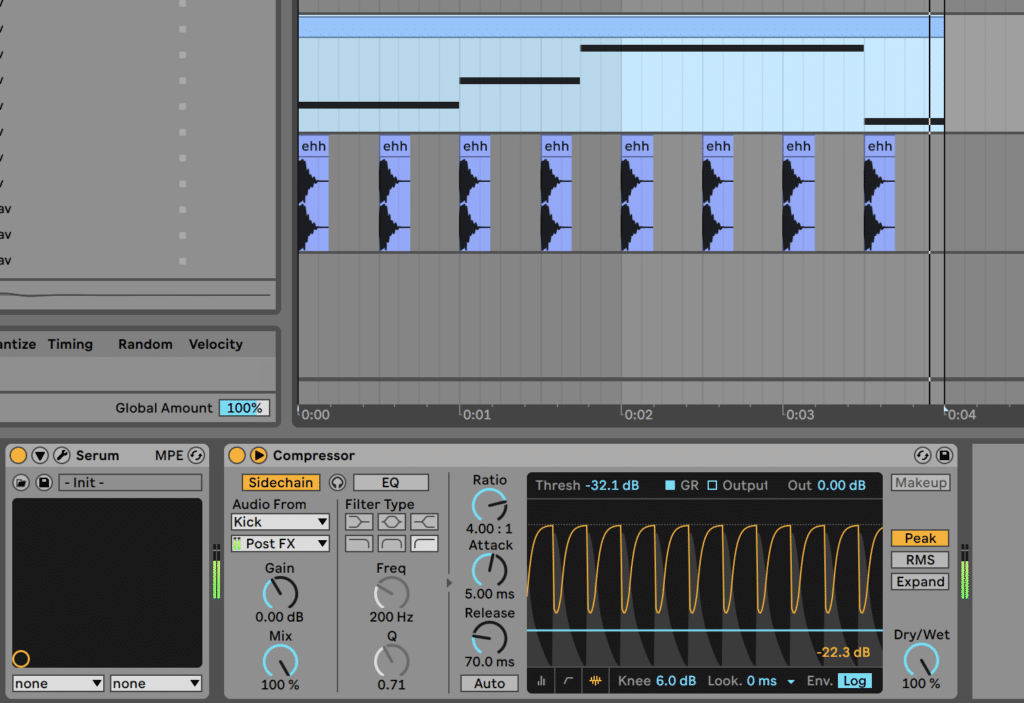1024x703 pixels.
Task: Open the Post FX tap point dropdown
Action: click(280, 544)
